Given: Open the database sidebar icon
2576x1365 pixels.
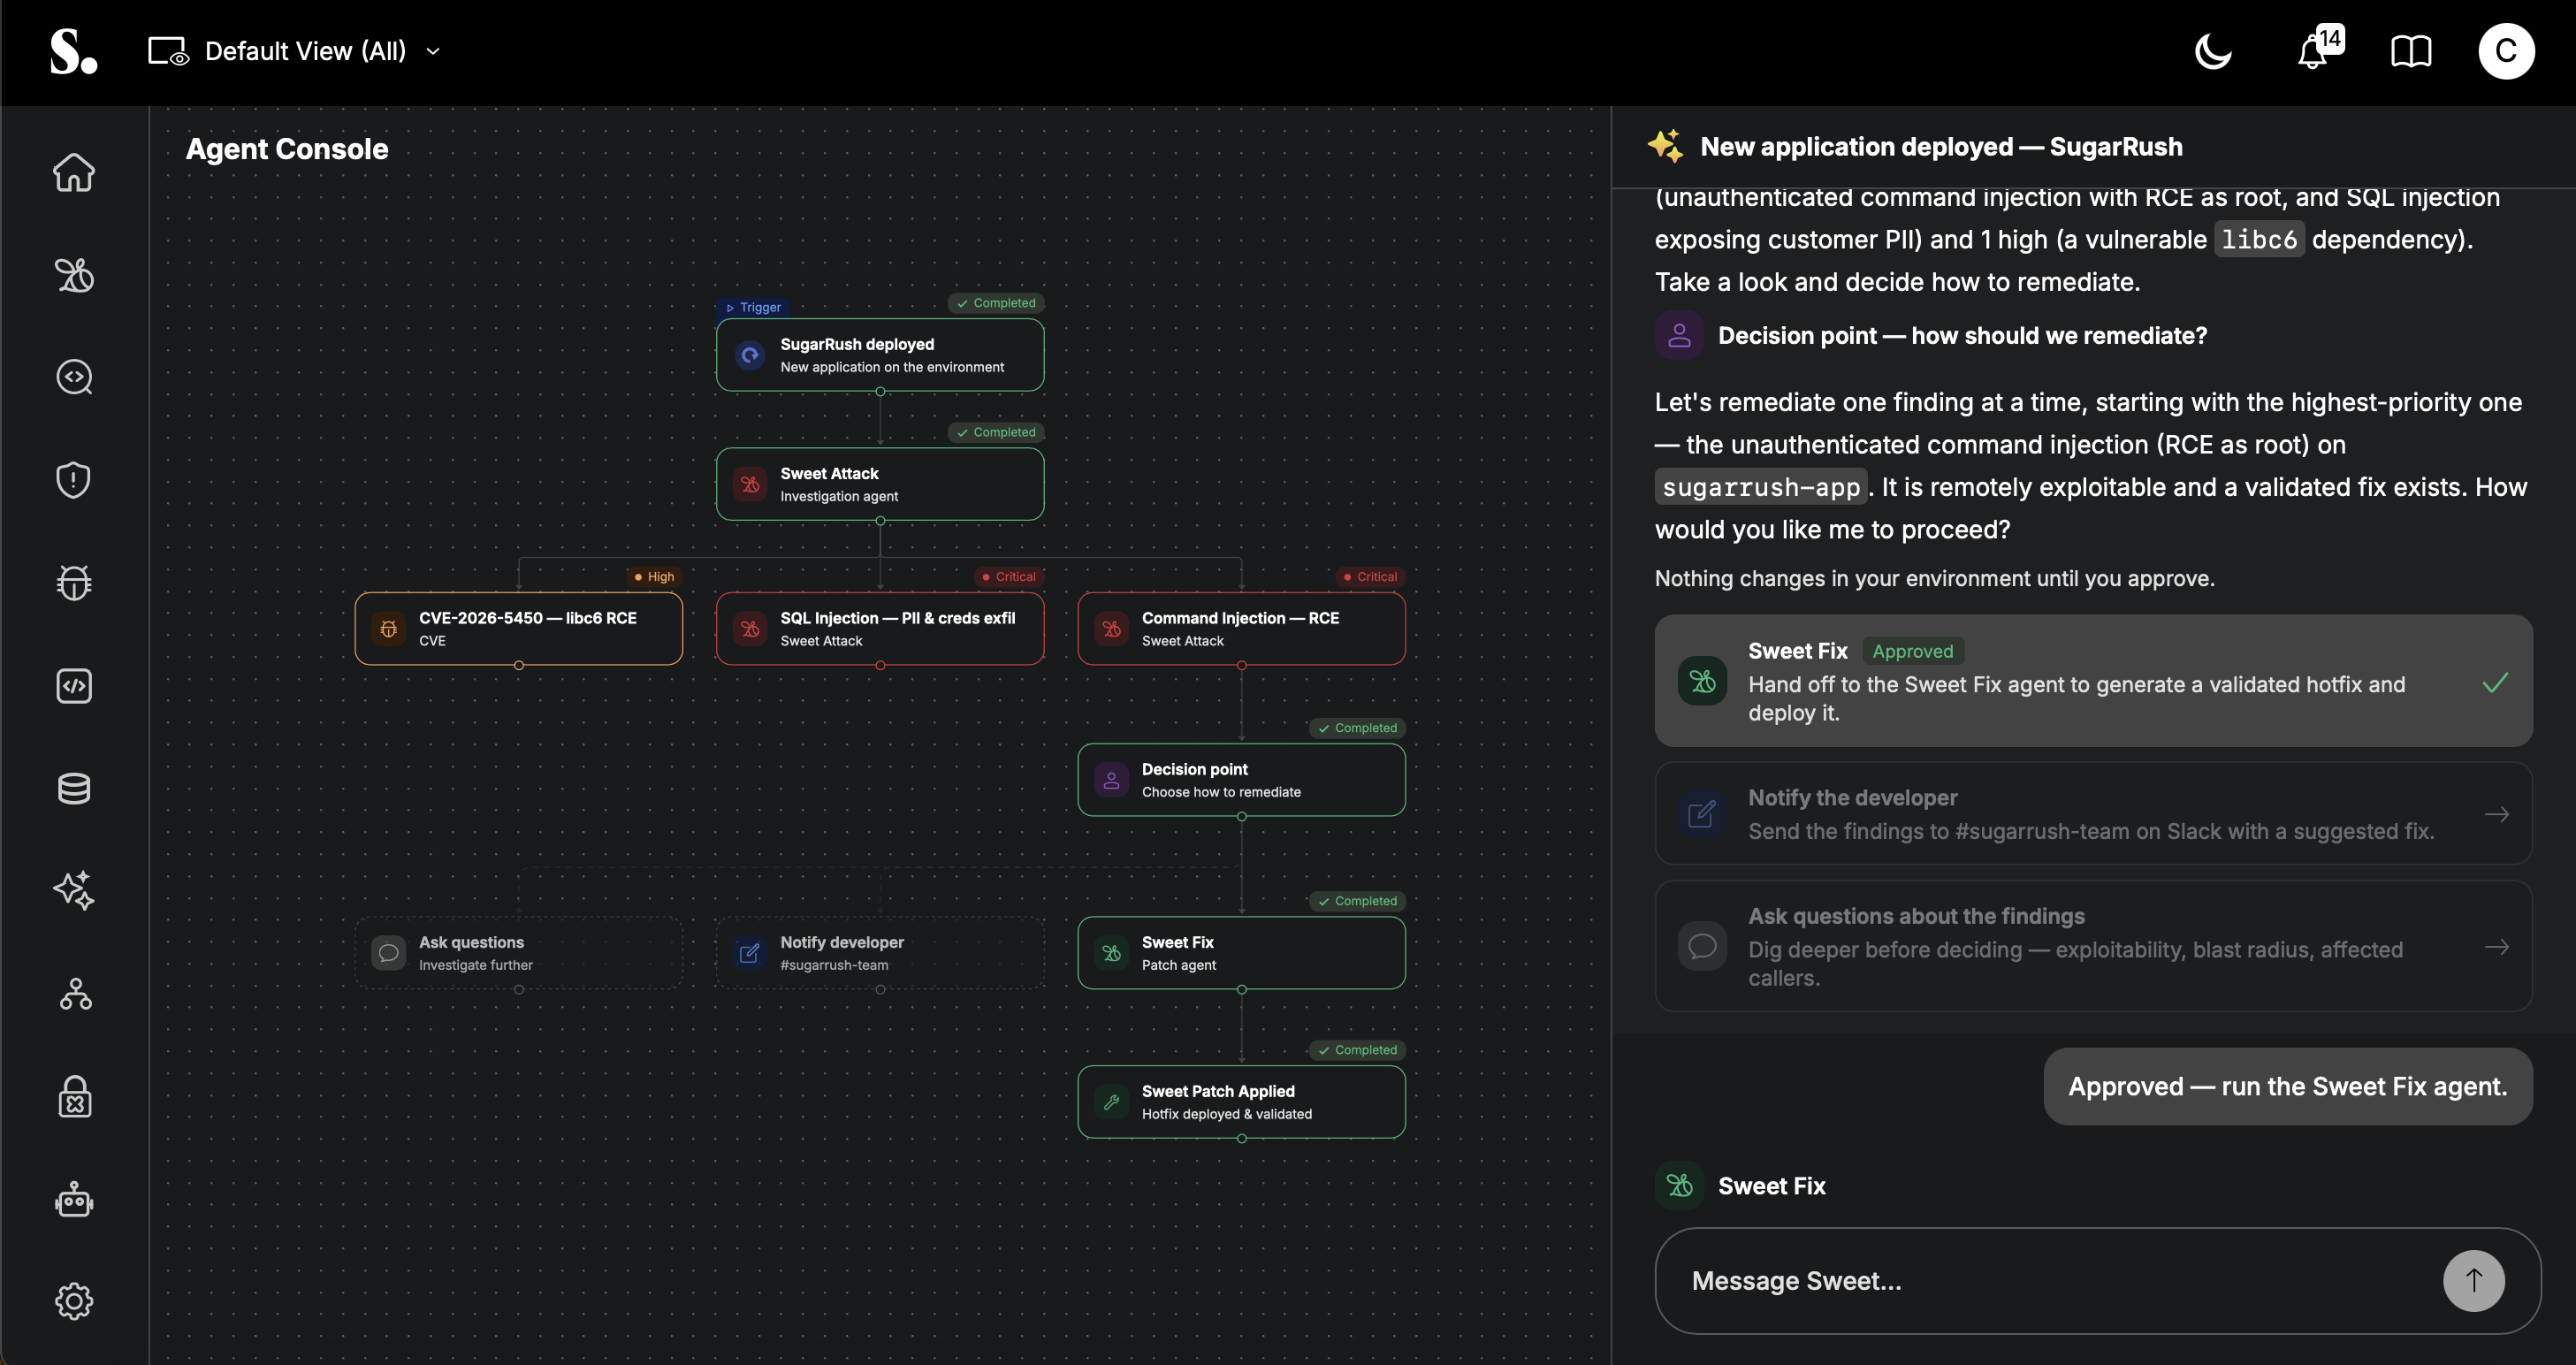Looking at the screenshot, I should pyautogui.click(x=74, y=789).
